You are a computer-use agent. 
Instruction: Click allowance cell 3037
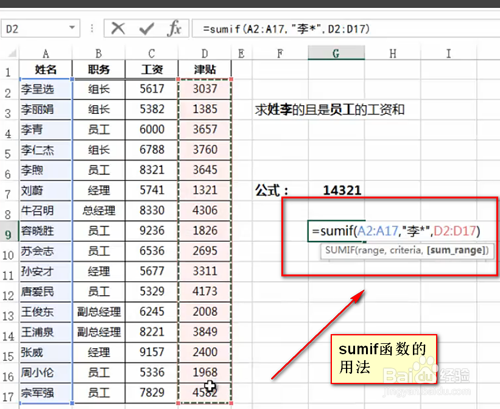[205, 89]
